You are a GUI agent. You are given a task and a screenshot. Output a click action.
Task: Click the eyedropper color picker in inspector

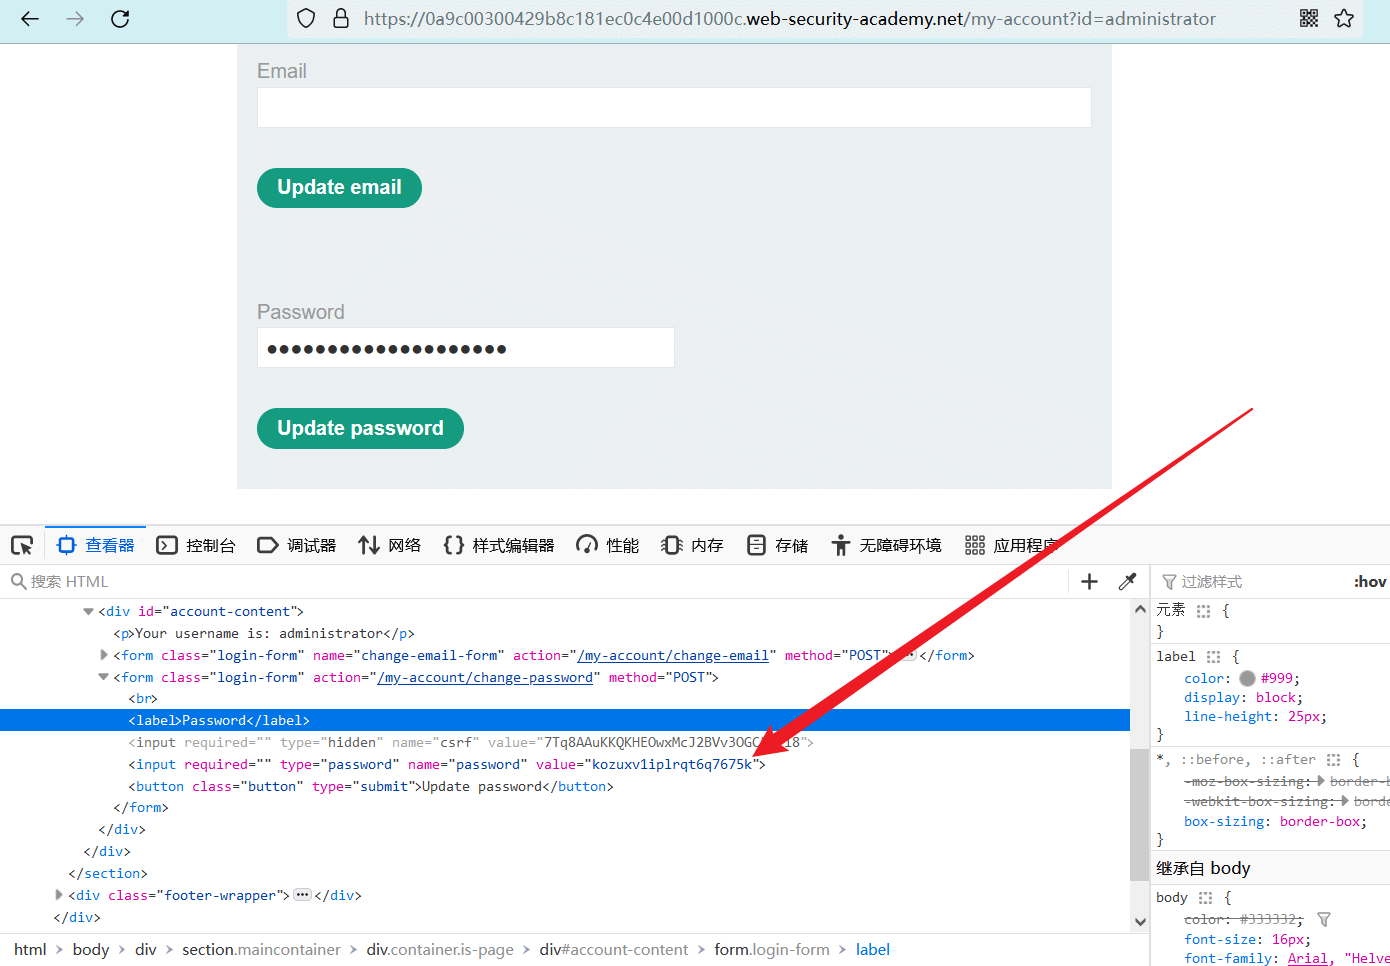tap(1127, 581)
